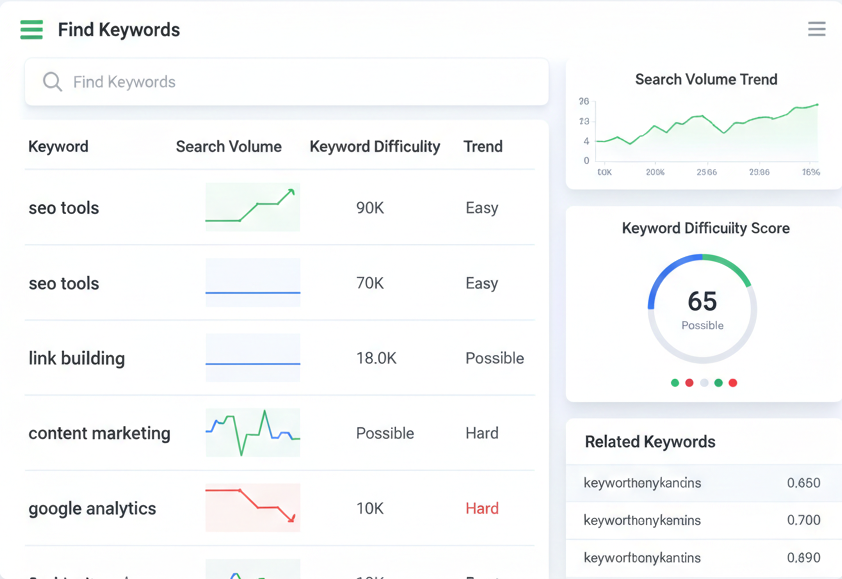842x579 pixels.
Task: Click the flat blue sparkline for link building
Action: 252,358
